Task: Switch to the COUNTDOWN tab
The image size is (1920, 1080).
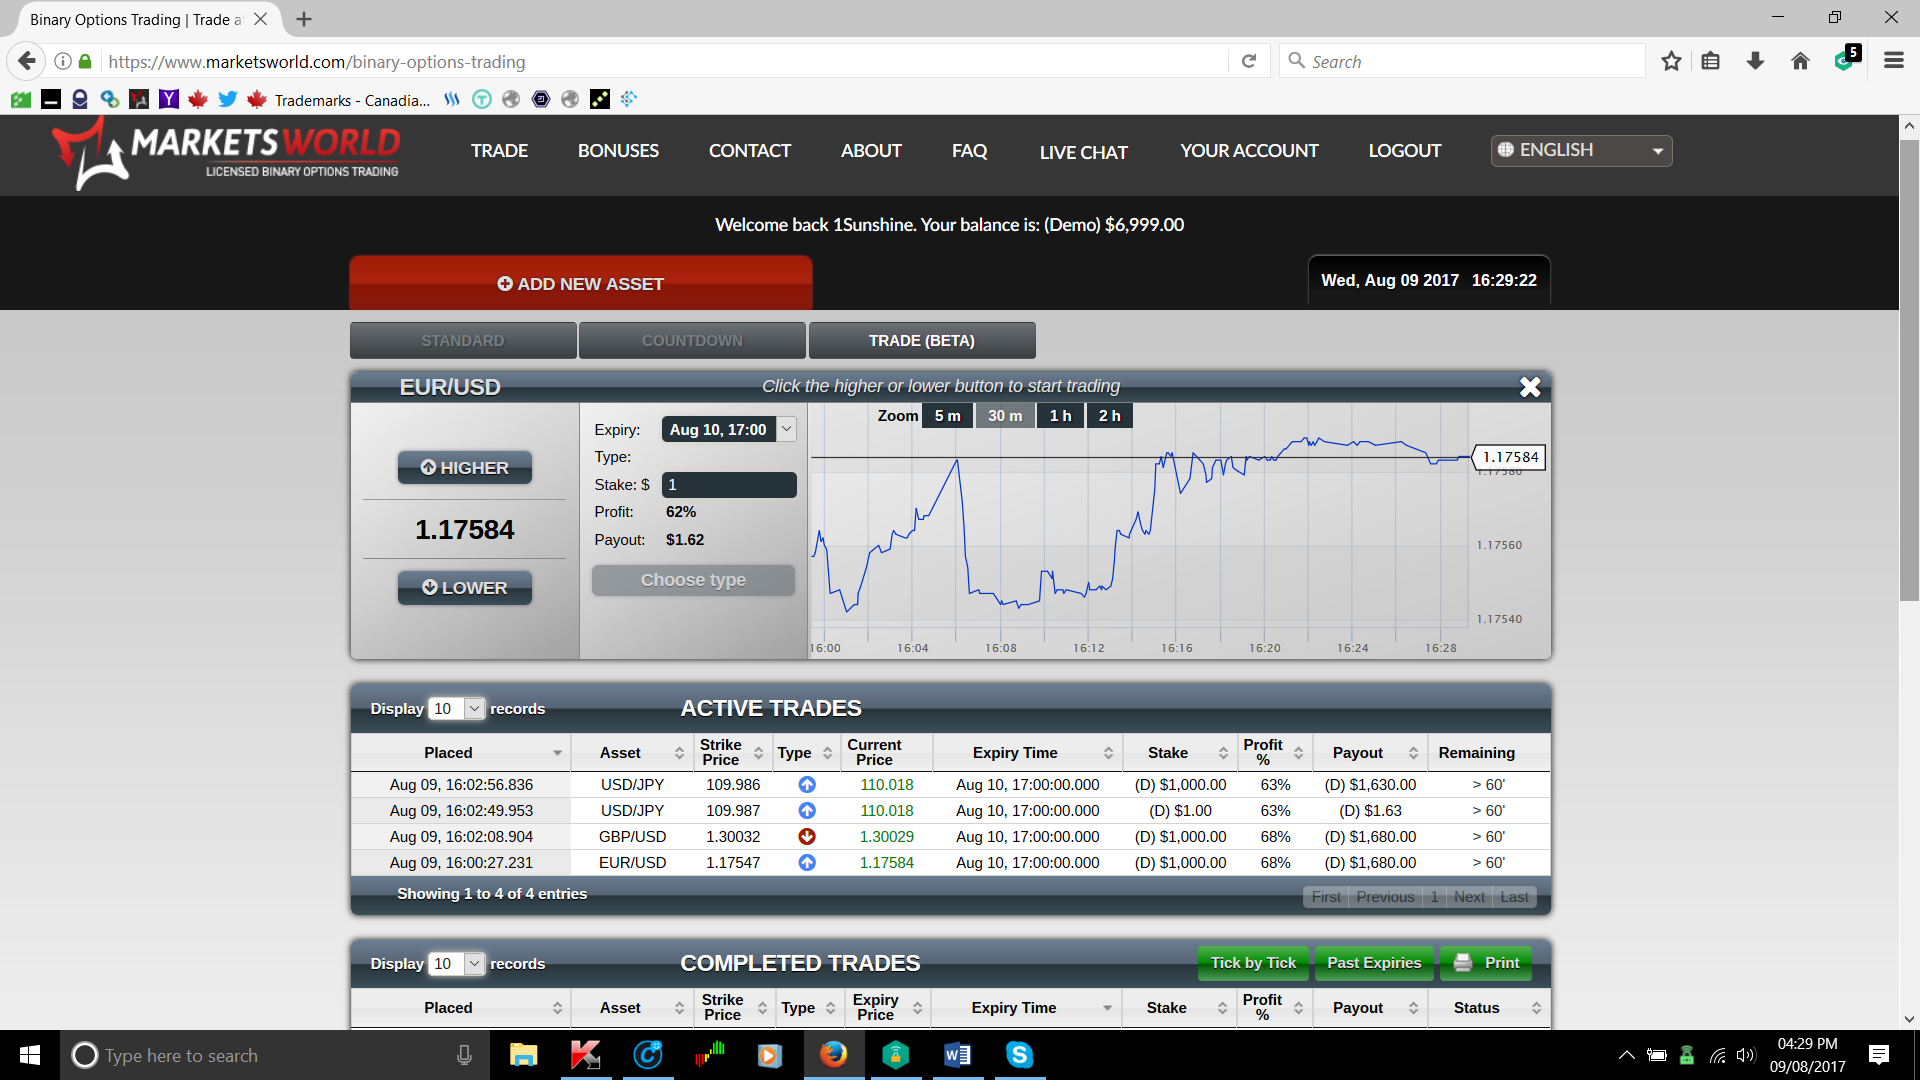Action: (692, 341)
